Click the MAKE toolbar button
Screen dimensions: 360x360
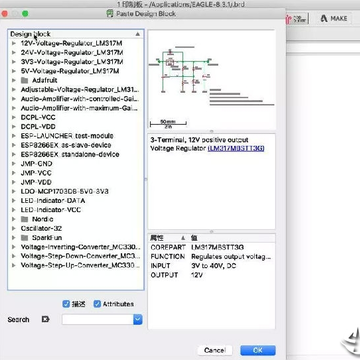click(334, 19)
